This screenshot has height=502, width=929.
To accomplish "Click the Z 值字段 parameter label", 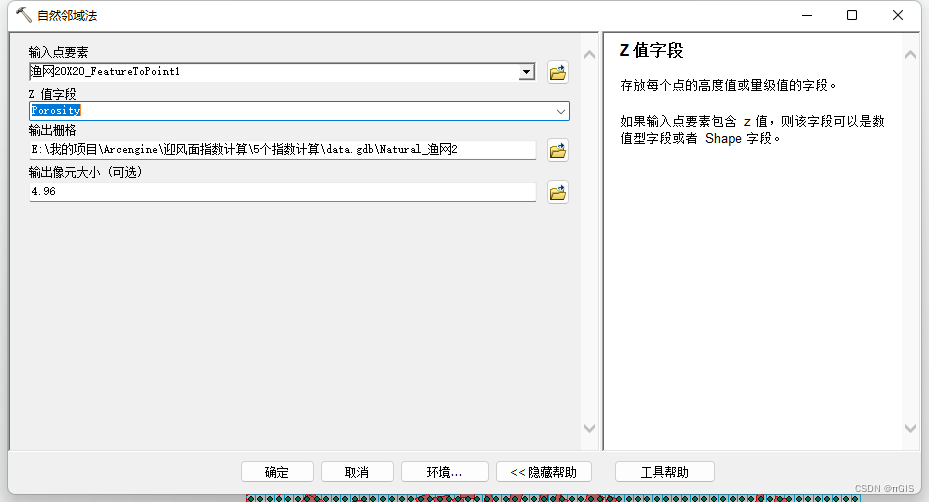I will [52, 94].
